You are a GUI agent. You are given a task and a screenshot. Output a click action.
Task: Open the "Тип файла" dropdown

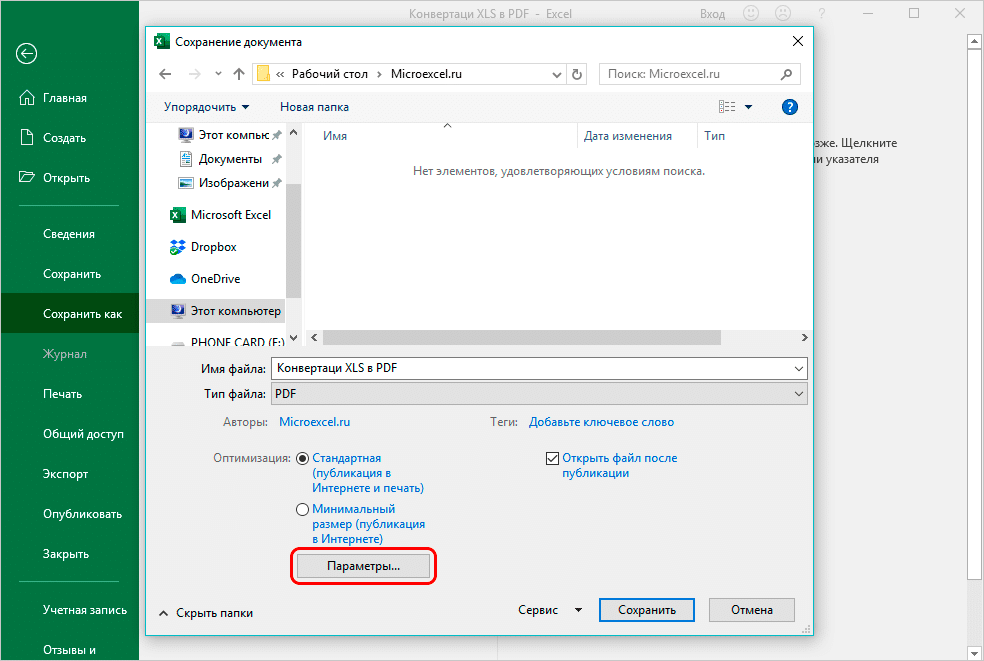coord(797,393)
